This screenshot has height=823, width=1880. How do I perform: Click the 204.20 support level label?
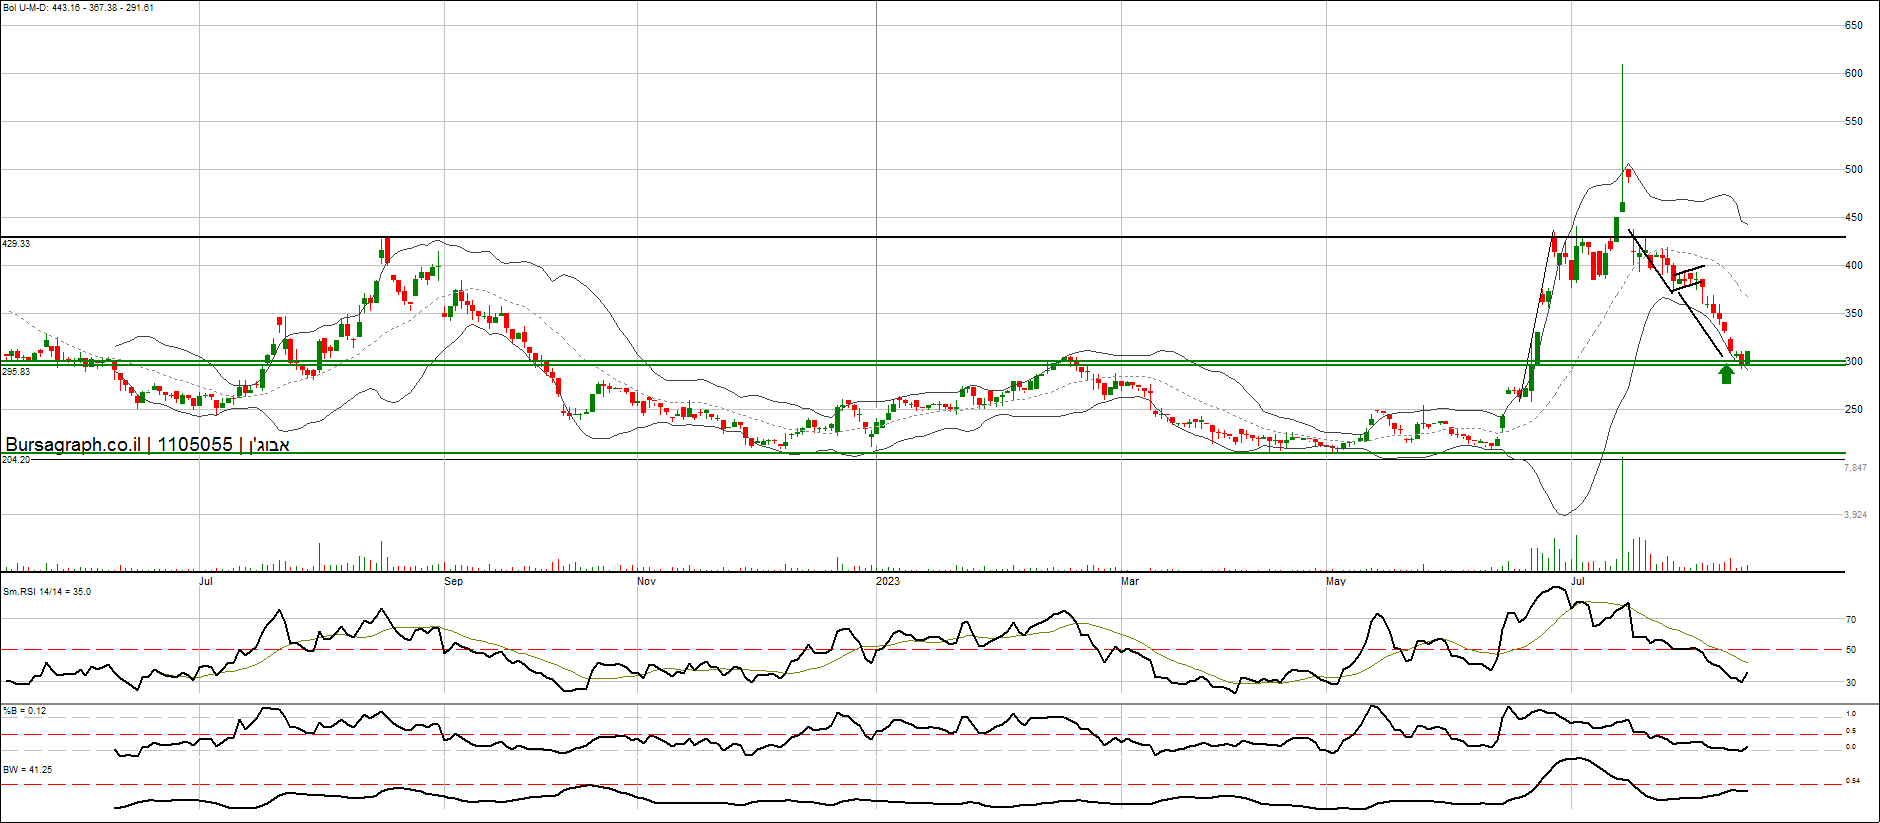pyautogui.click(x=16, y=460)
